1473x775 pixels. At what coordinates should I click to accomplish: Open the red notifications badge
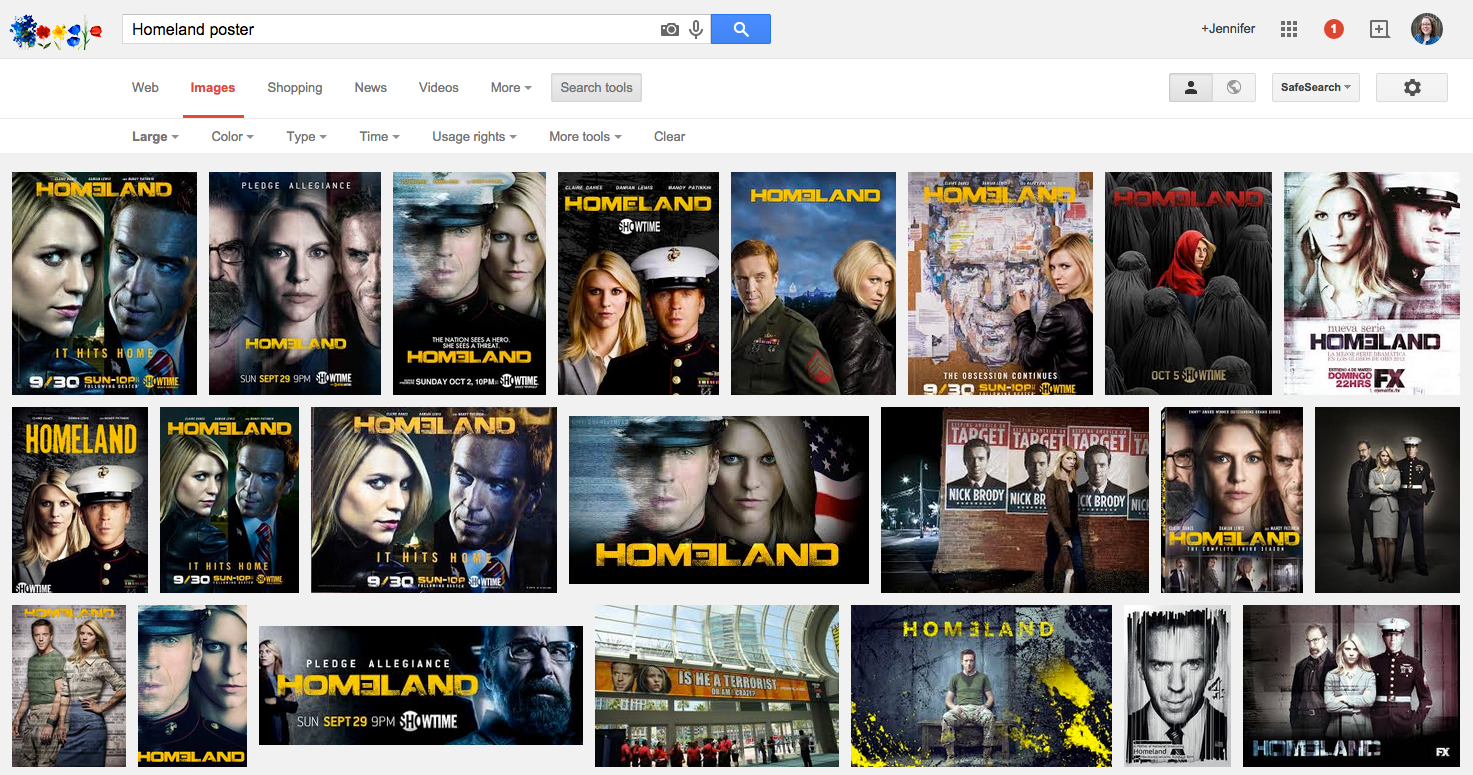click(1333, 29)
